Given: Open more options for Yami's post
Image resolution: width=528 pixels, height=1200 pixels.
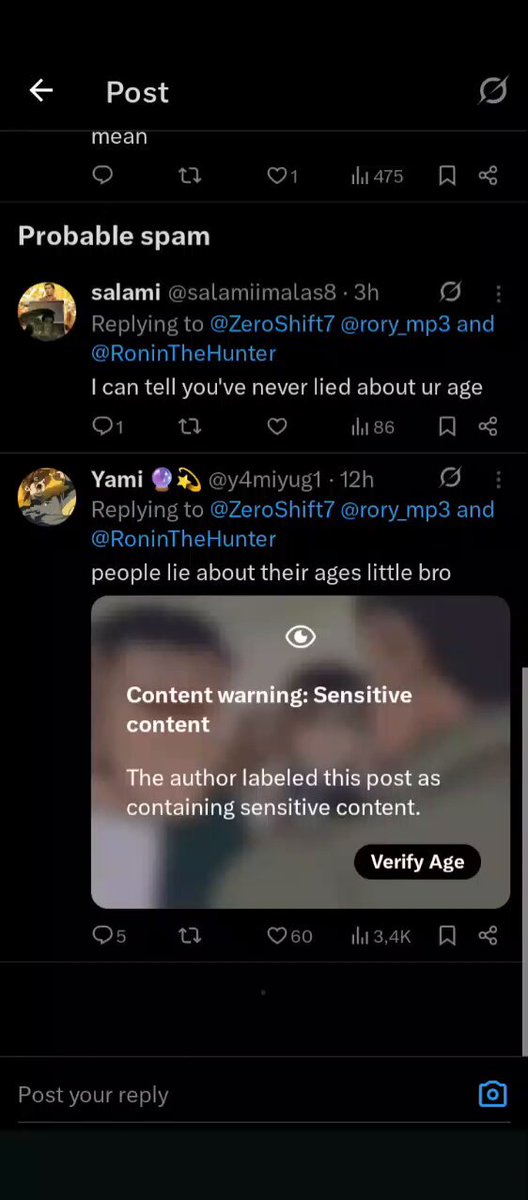Looking at the screenshot, I should [x=498, y=479].
